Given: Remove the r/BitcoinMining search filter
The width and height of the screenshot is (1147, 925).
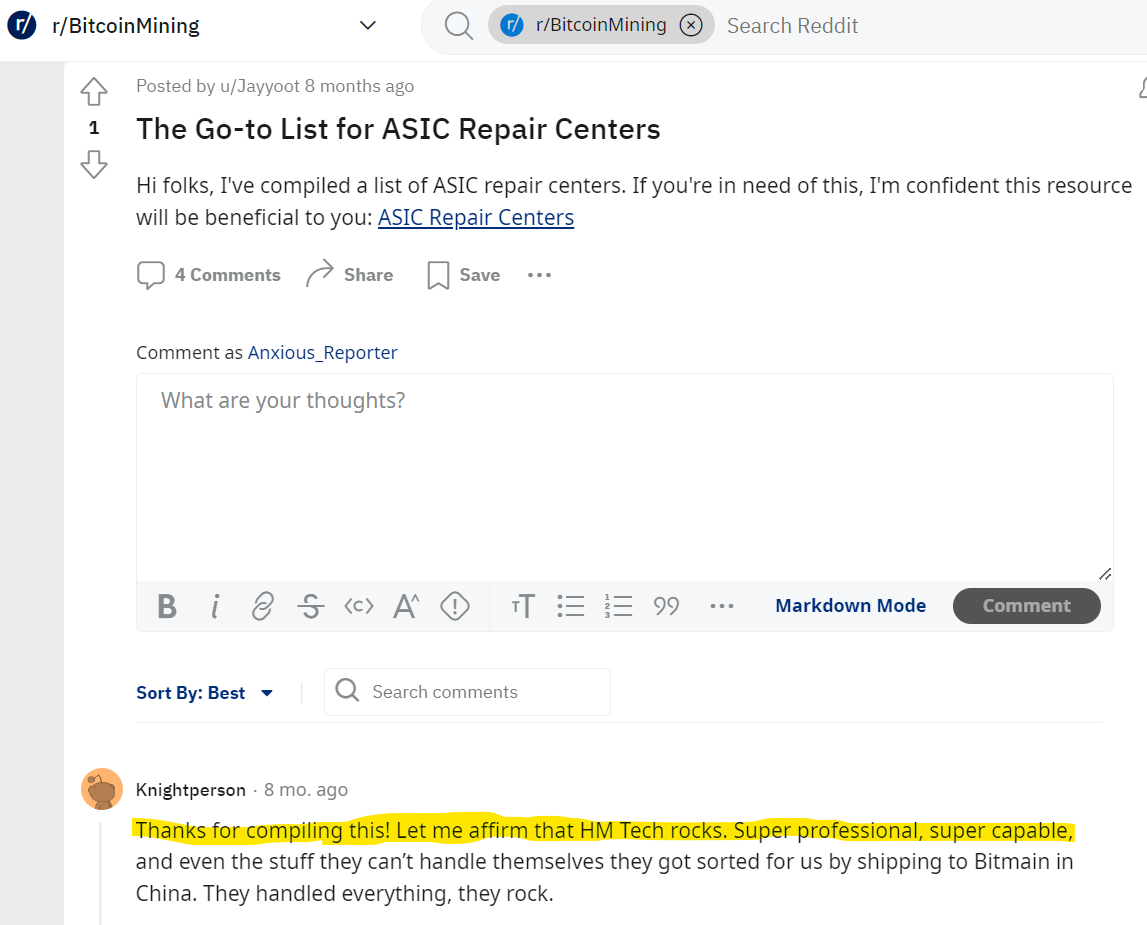Looking at the screenshot, I should [691, 26].
